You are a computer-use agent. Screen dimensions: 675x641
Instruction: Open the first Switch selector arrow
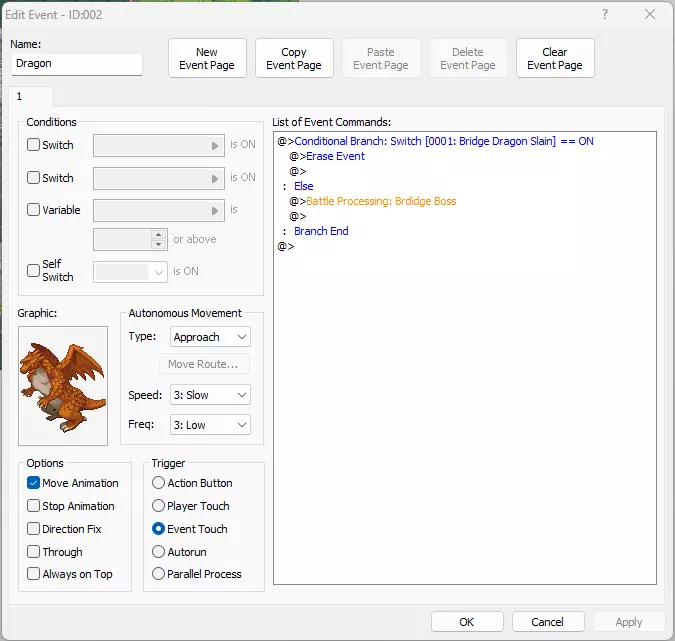point(215,146)
